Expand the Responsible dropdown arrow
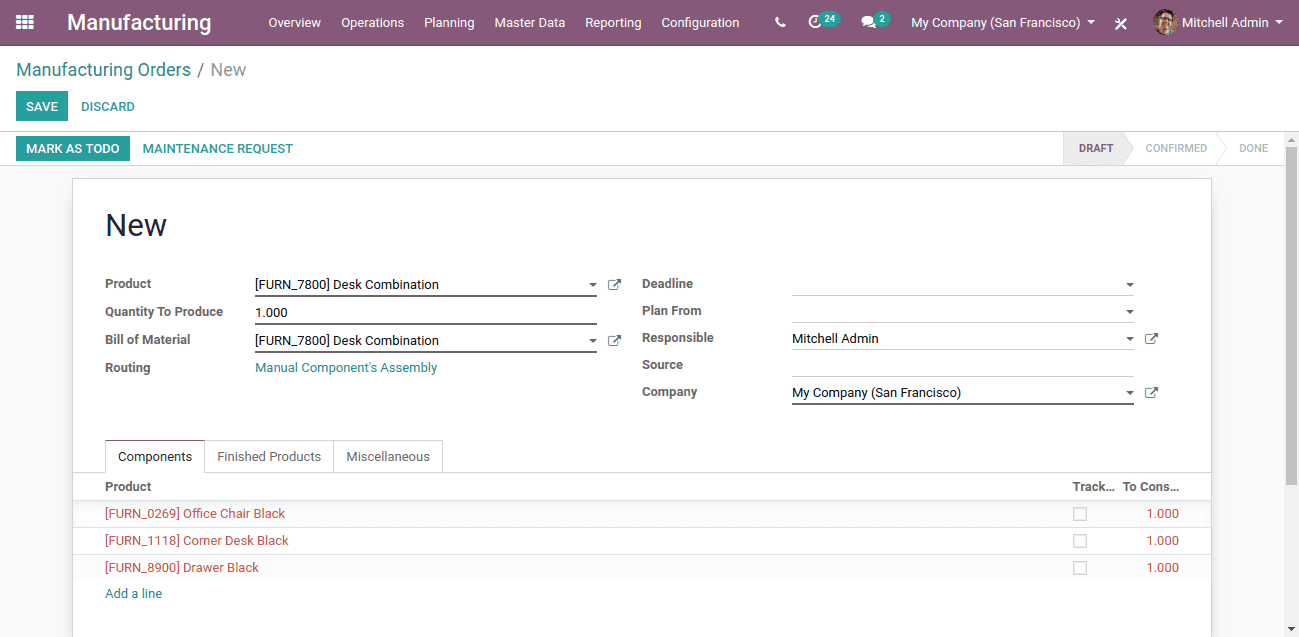Image resolution: width=1299 pixels, height=637 pixels. [x=1129, y=339]
